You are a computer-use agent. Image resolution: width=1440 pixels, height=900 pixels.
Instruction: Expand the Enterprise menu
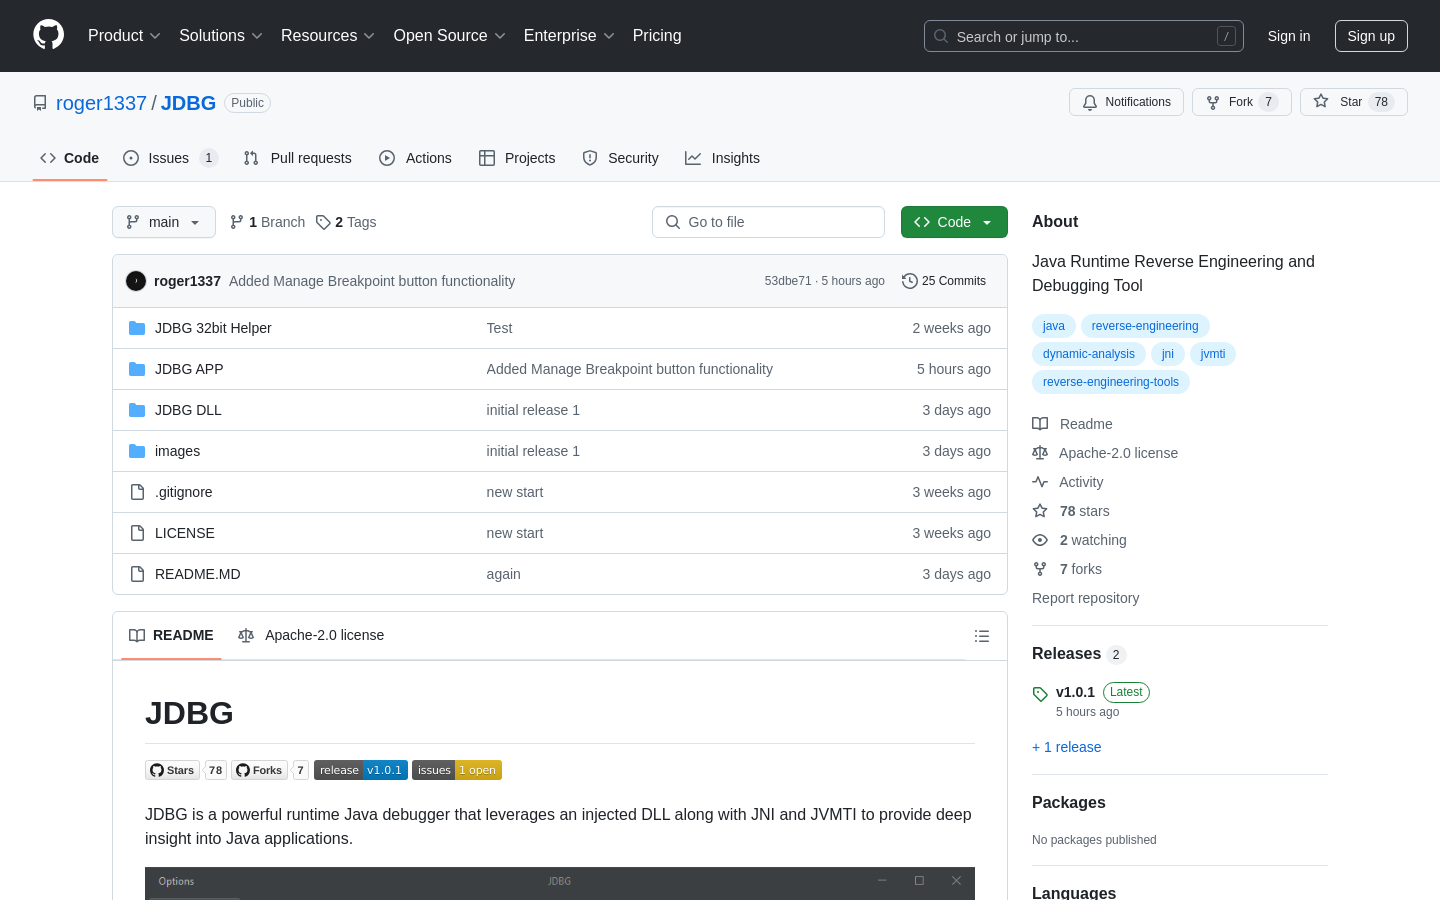569,35
